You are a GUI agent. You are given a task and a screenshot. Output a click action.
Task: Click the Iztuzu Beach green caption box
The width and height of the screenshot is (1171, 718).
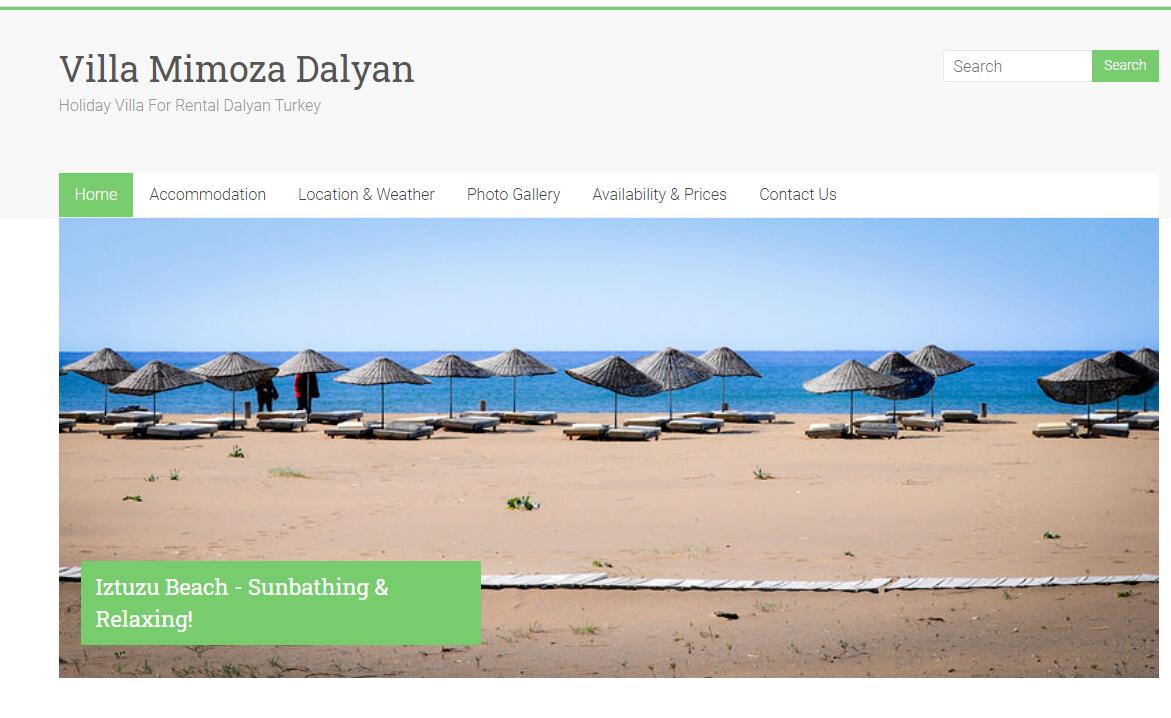(x=281, y=603)
